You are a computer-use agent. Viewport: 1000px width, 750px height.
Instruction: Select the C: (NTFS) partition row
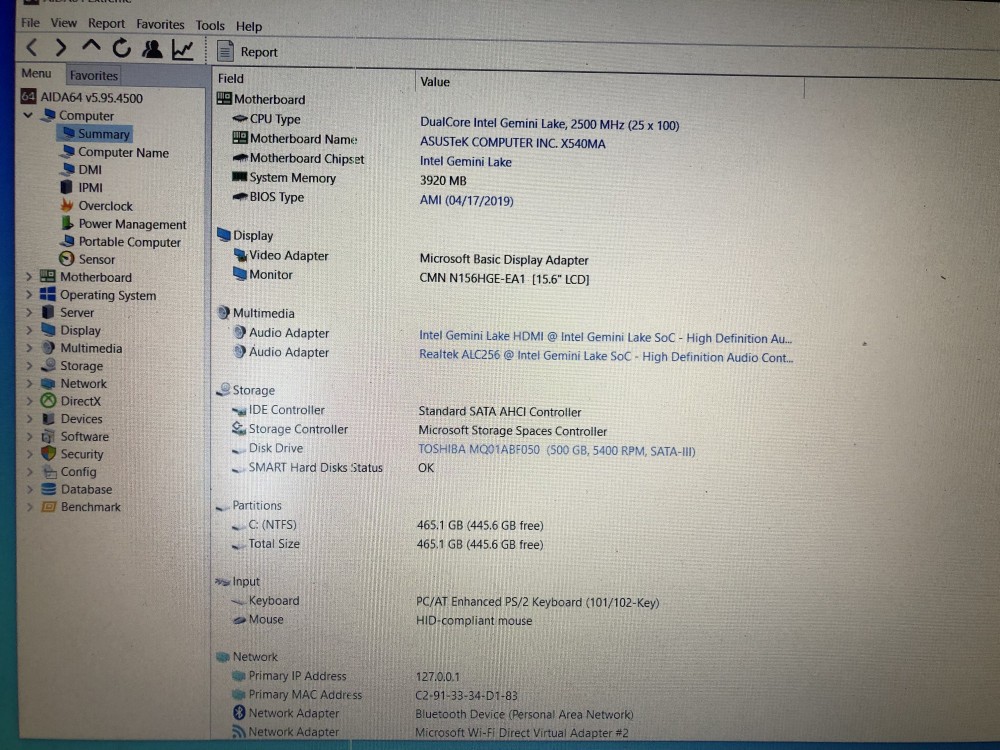[387, 525]
